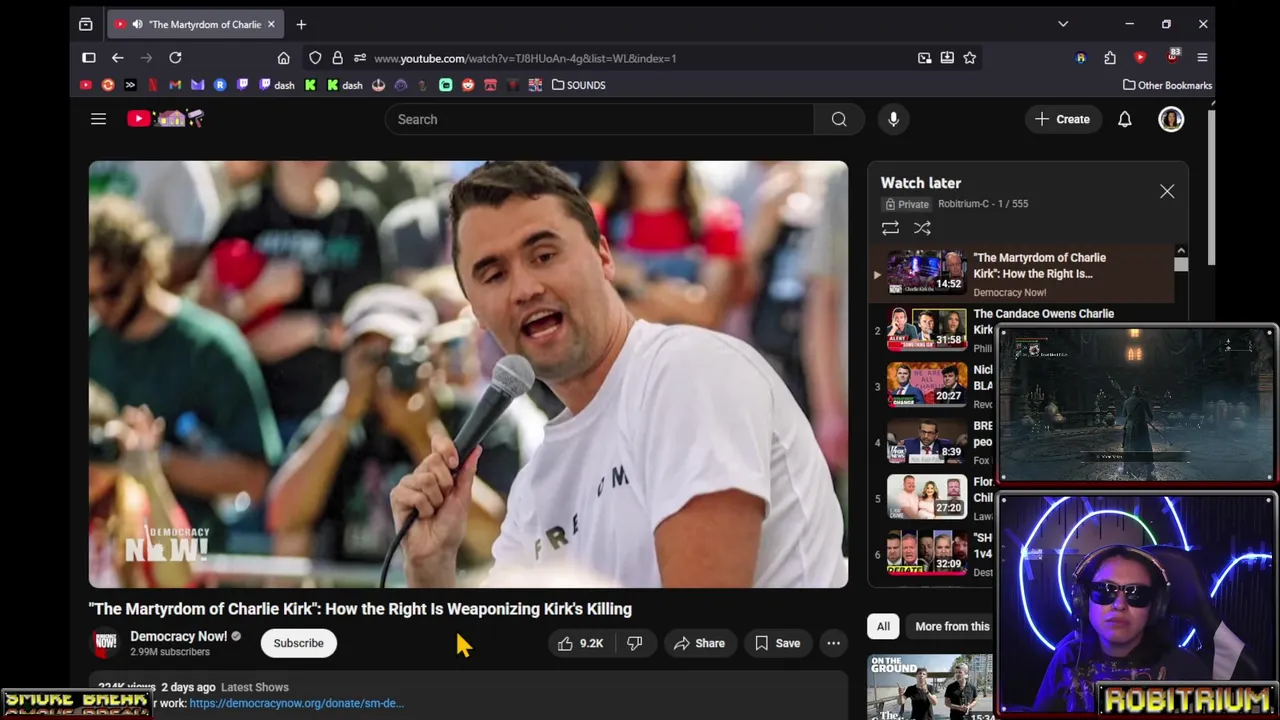Close the Martyrdom of Charlie Kirk tab
This screenshot has height=720, width=1280.
[271, 24]
